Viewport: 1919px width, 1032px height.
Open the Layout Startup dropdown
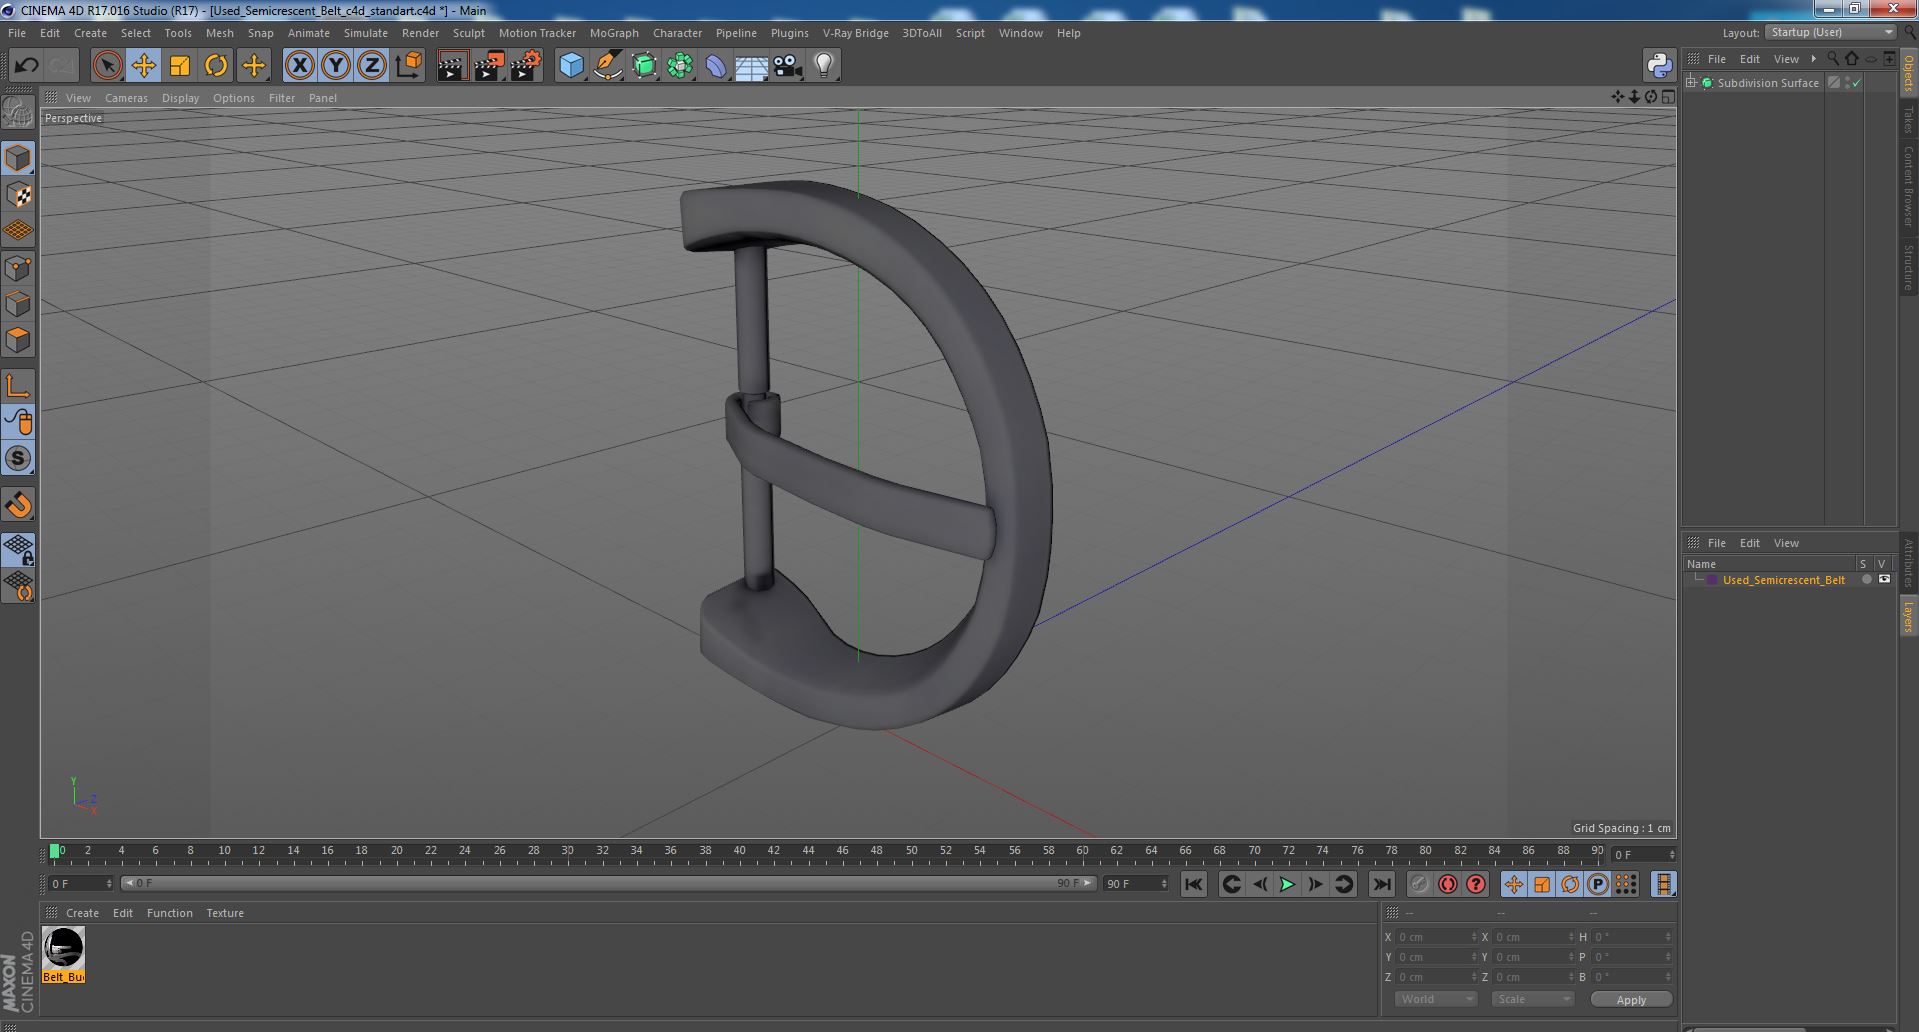click(1830, 32)
